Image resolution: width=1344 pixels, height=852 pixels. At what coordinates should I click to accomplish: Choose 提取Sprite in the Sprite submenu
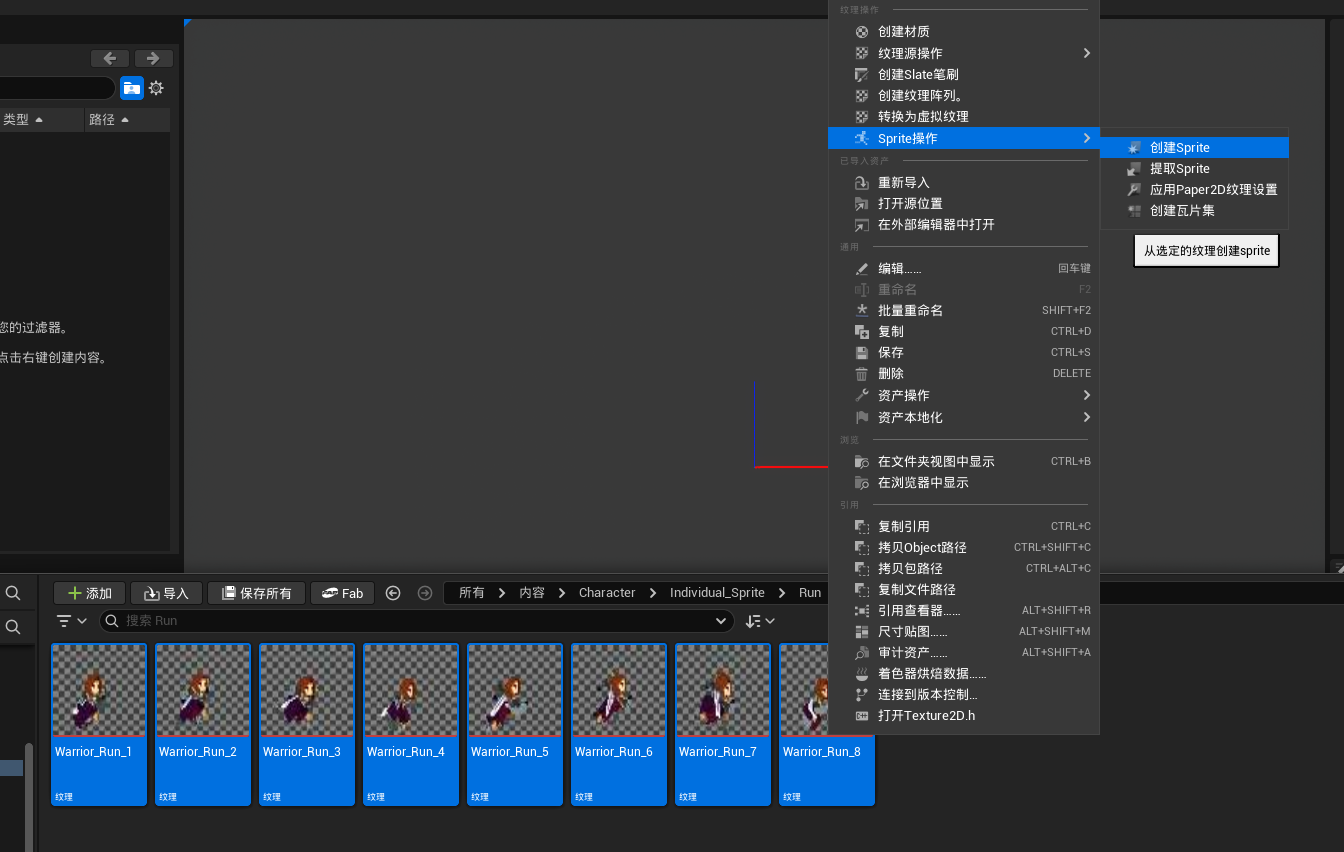(1180, 168)
